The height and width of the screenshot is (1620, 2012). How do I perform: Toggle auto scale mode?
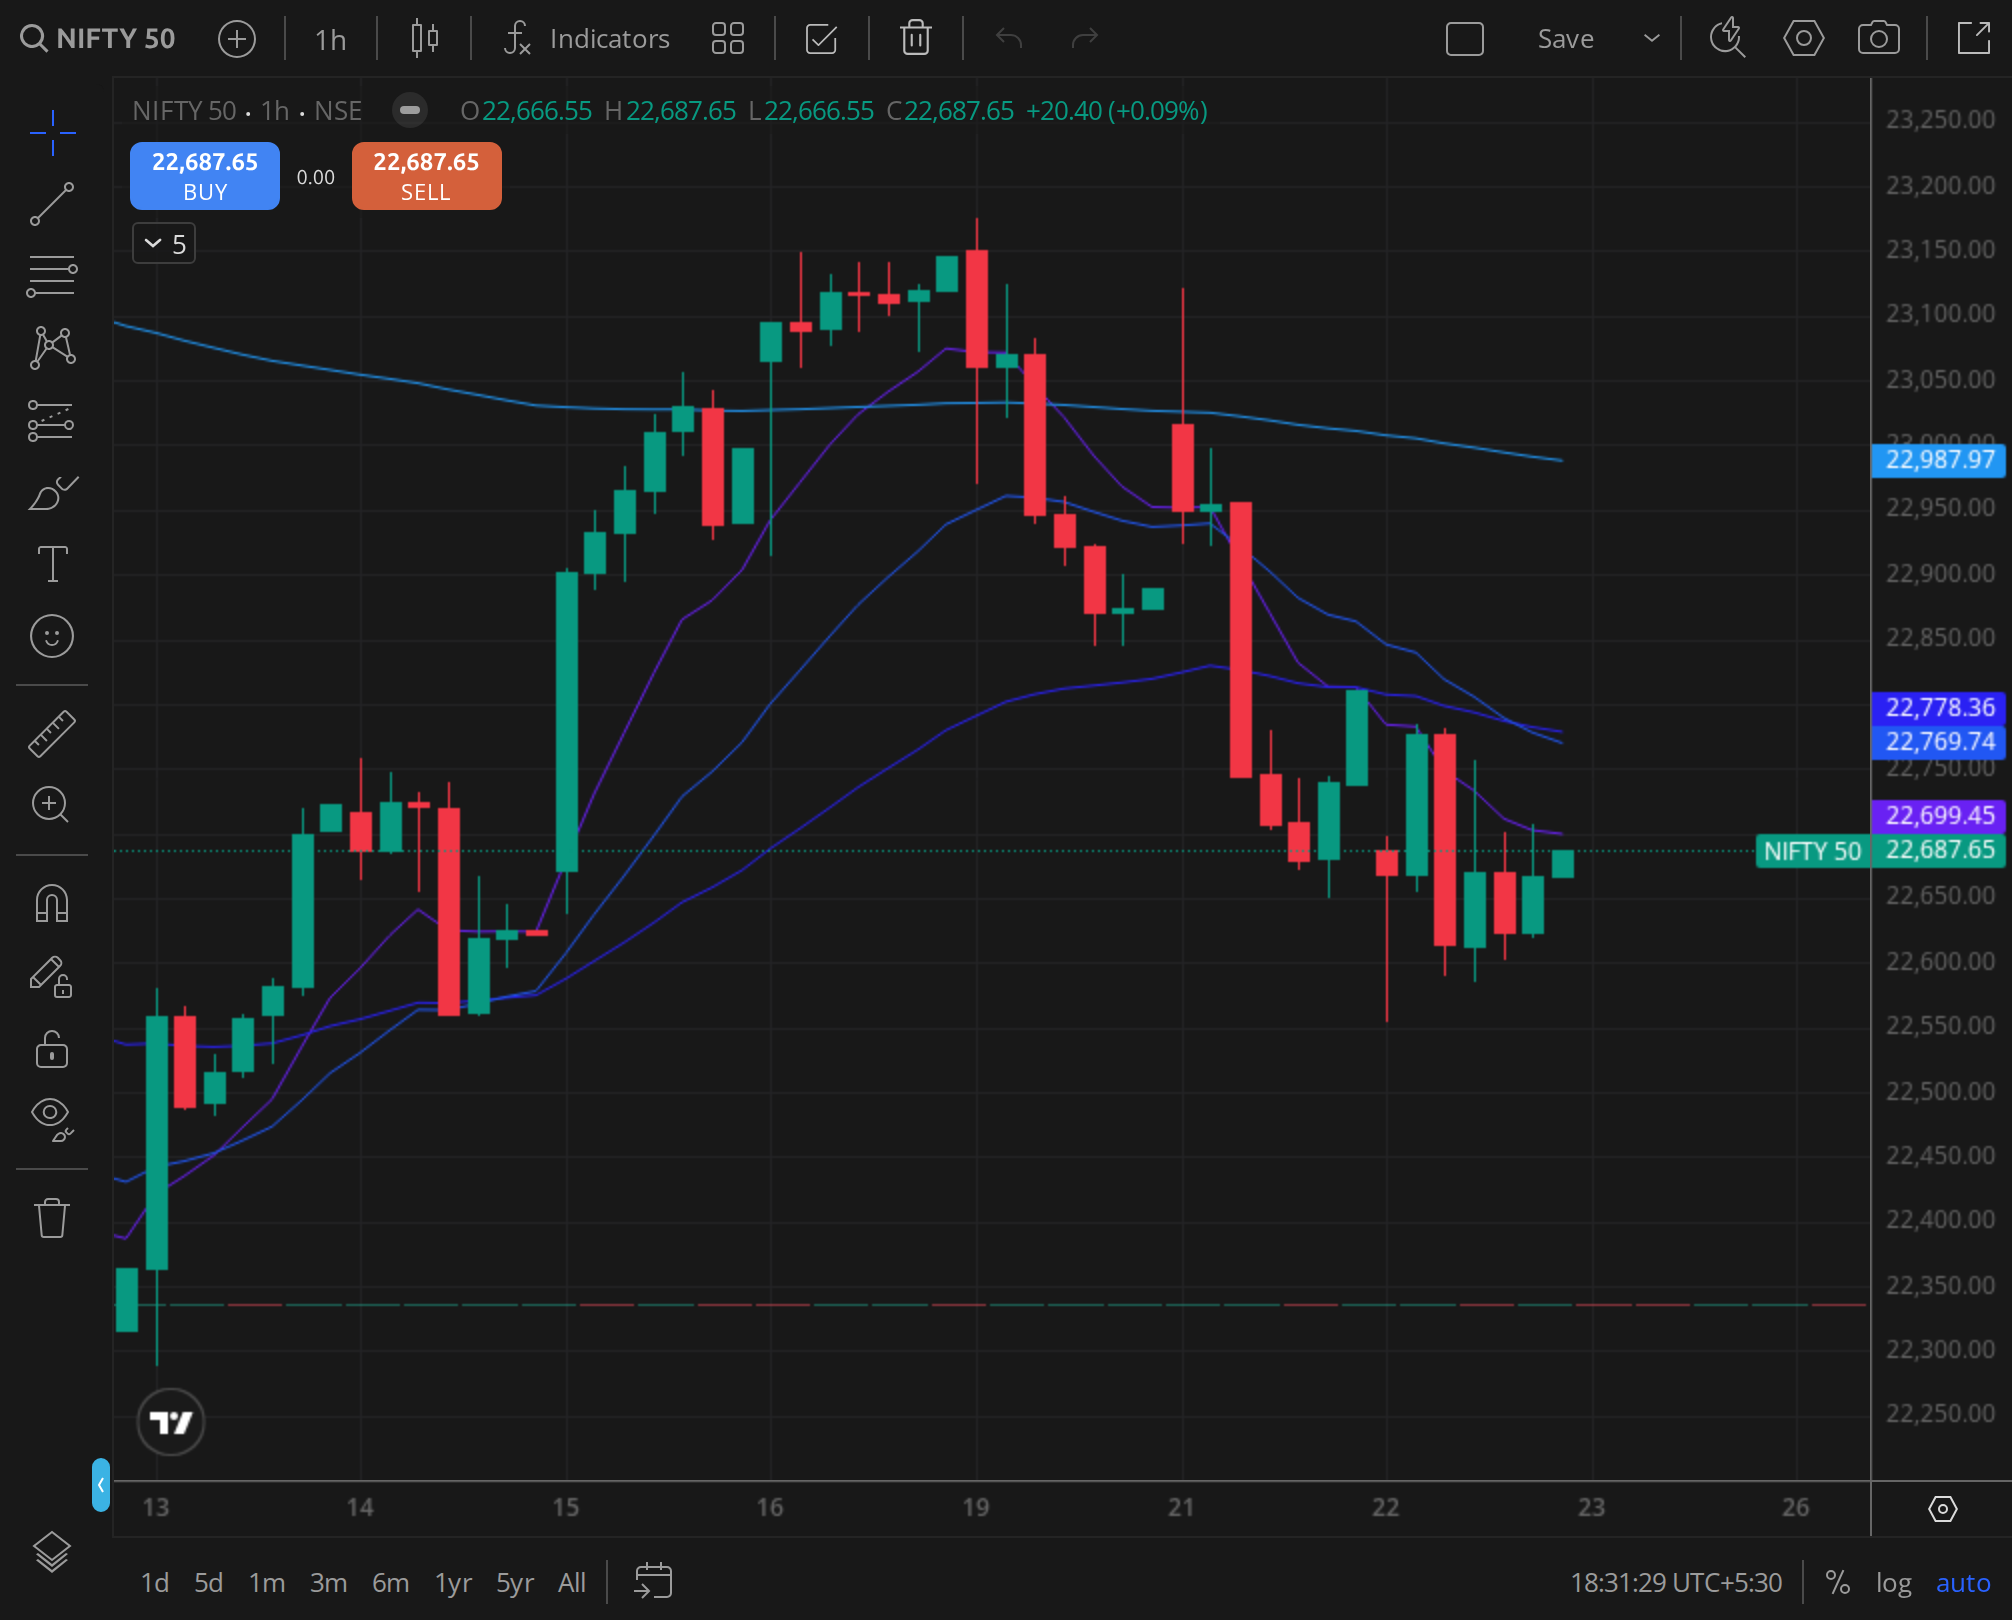pyautogui.click(x=1963, y=1582)
